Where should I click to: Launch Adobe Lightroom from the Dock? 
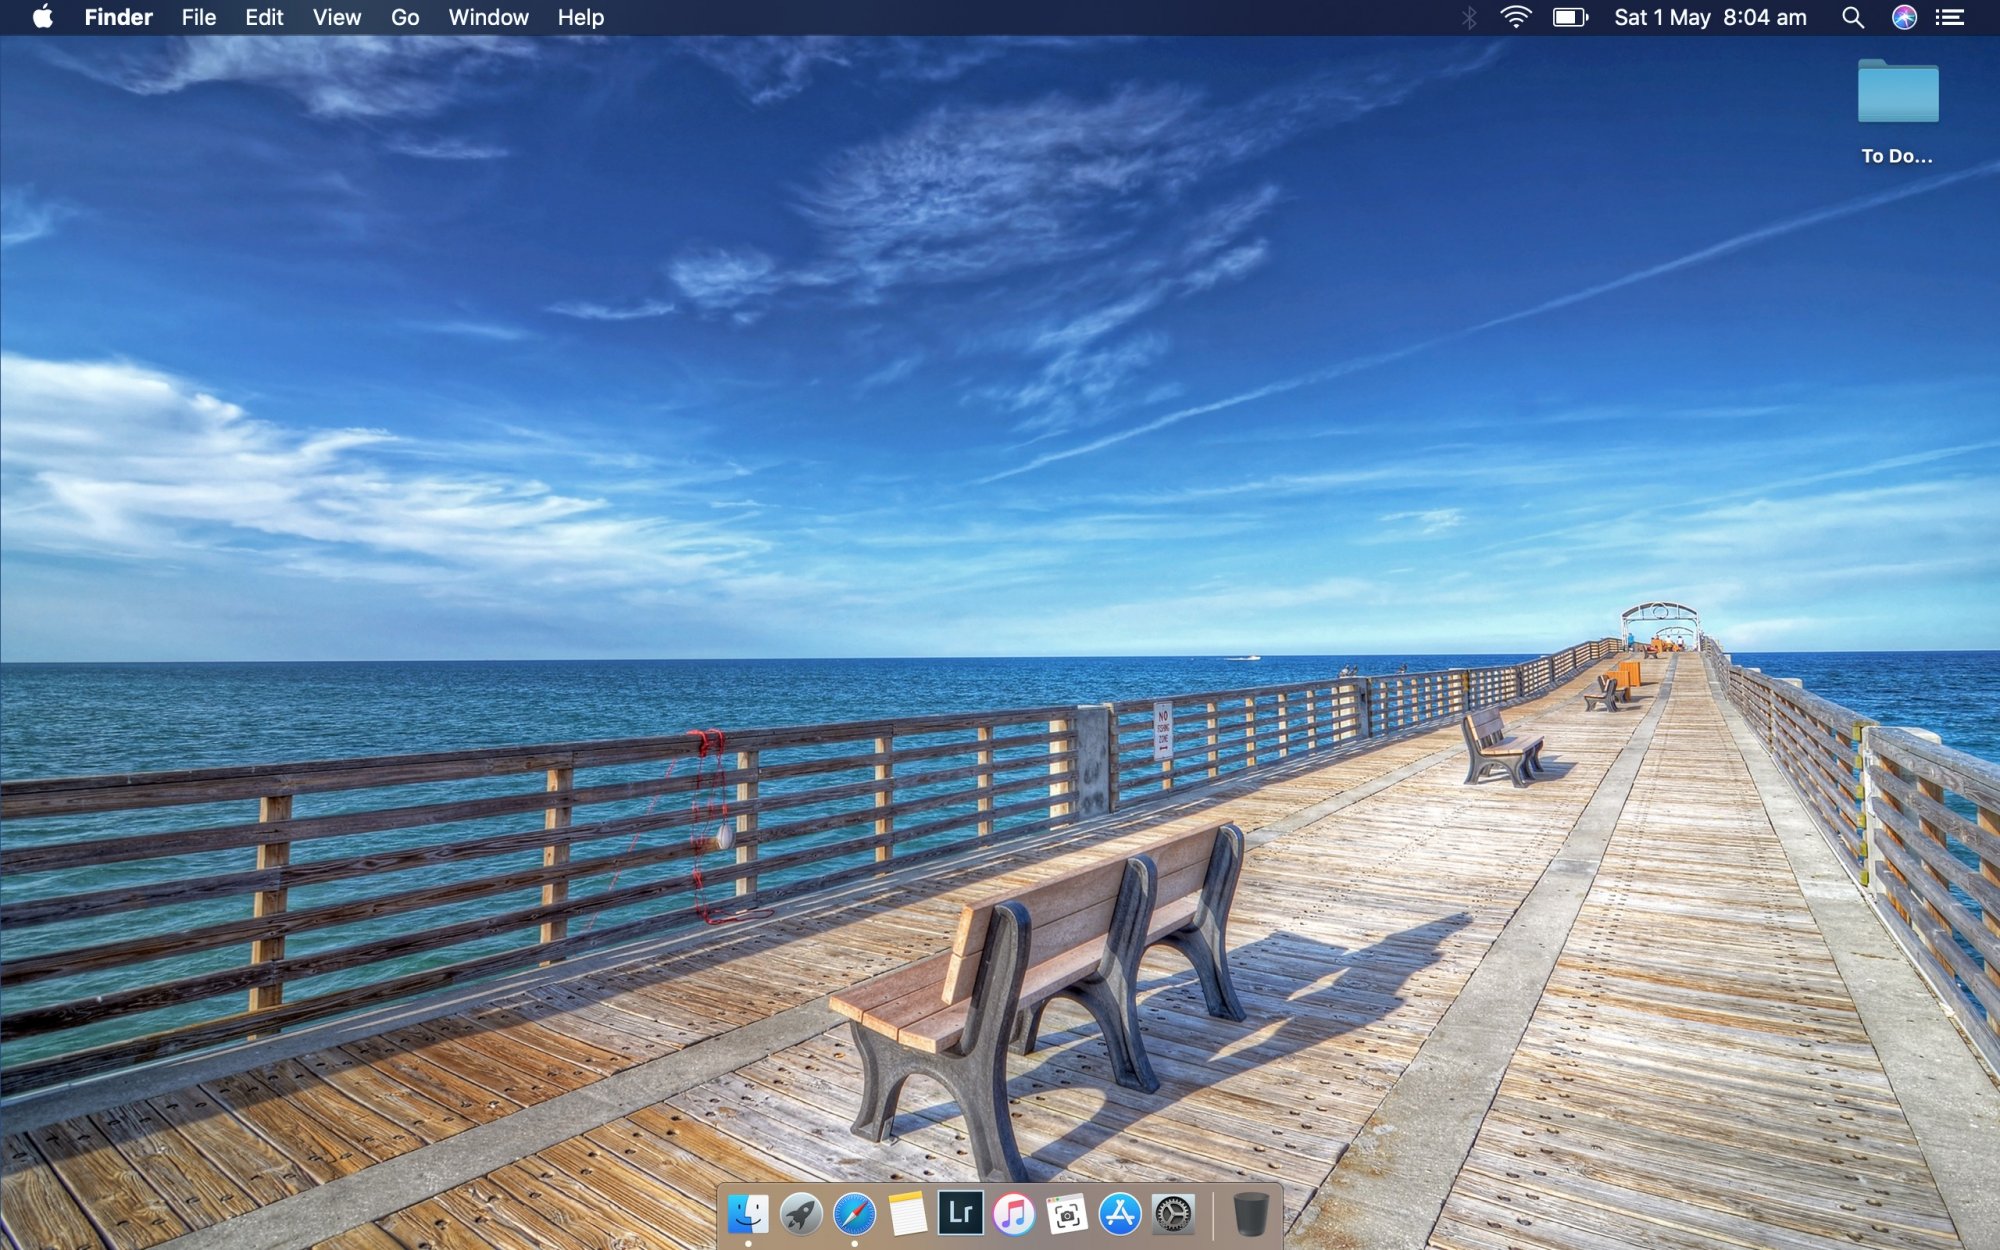pos(960,1213)
